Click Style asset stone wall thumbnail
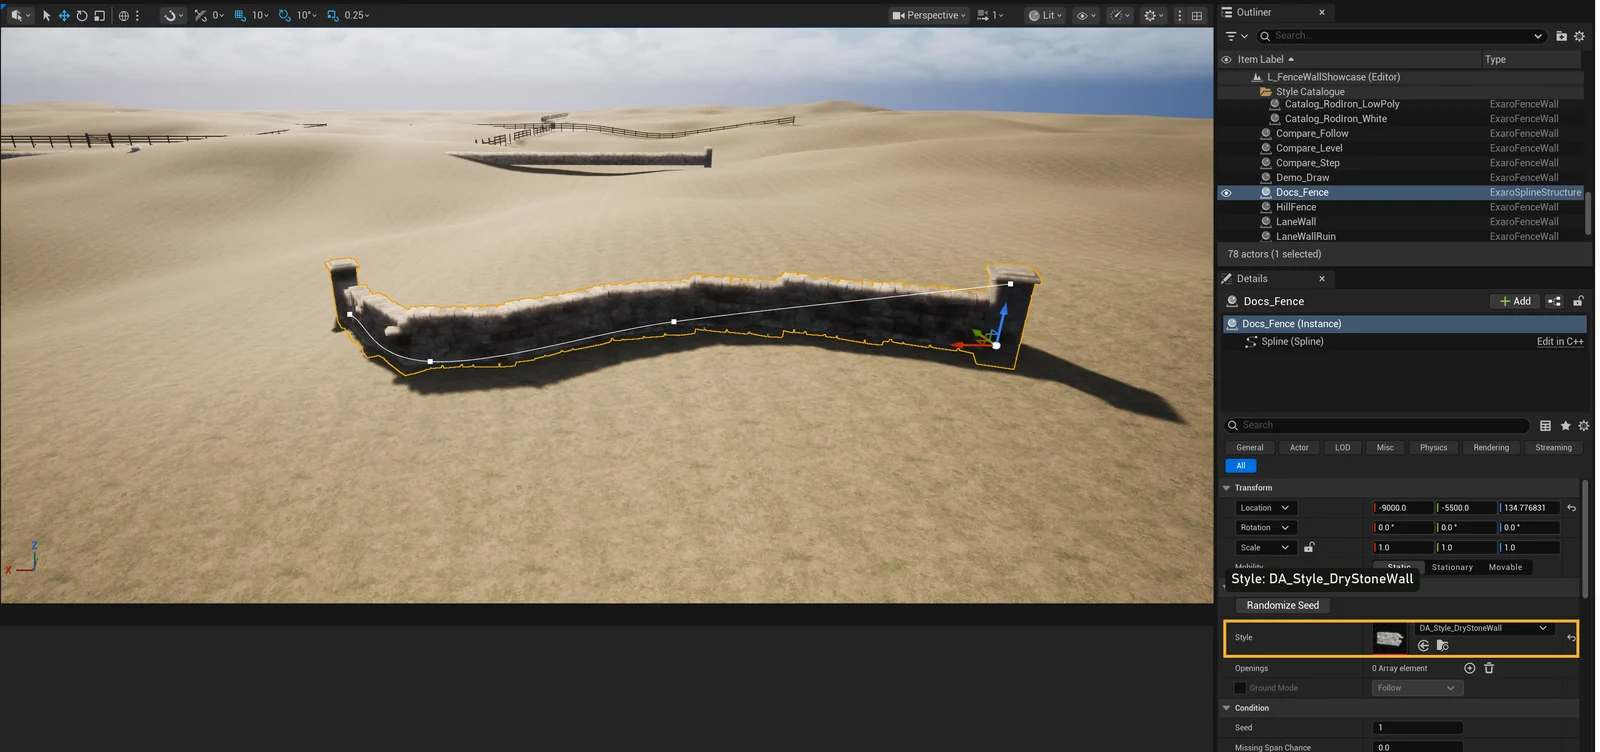The height and width of the screenshot is (752, 1600). [x=1390, y=638]
